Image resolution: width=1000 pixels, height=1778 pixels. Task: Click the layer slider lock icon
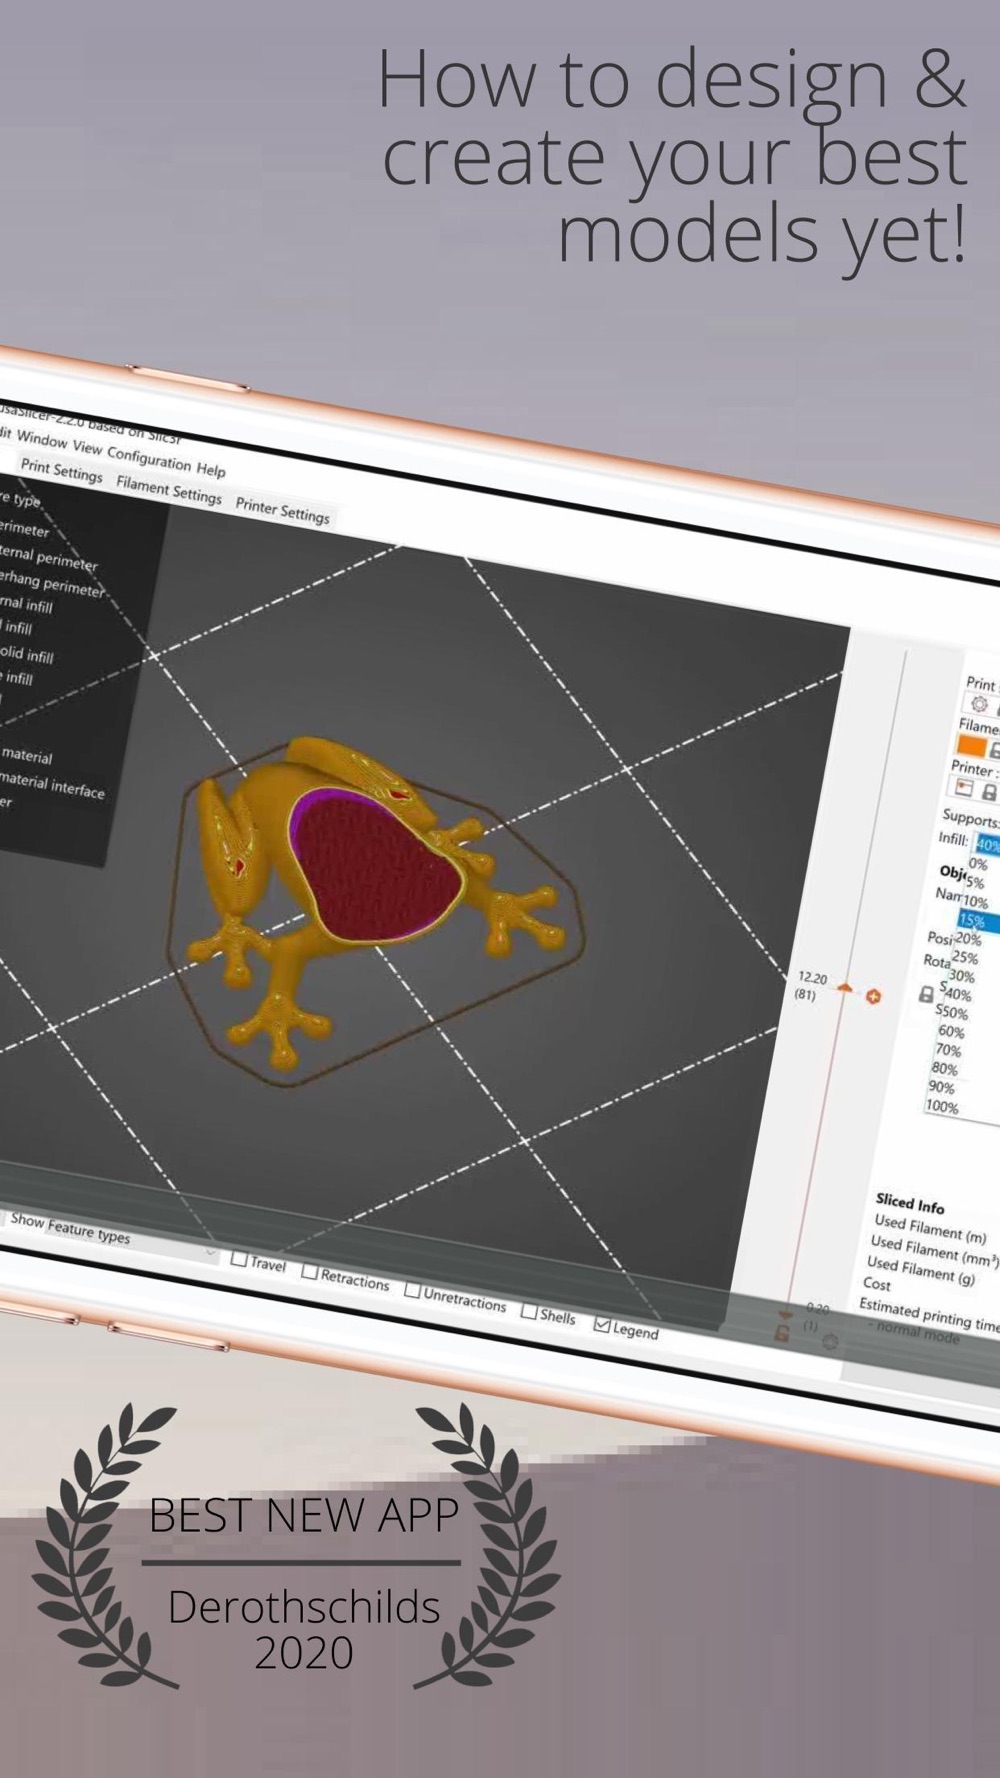tap(782, 1331)
